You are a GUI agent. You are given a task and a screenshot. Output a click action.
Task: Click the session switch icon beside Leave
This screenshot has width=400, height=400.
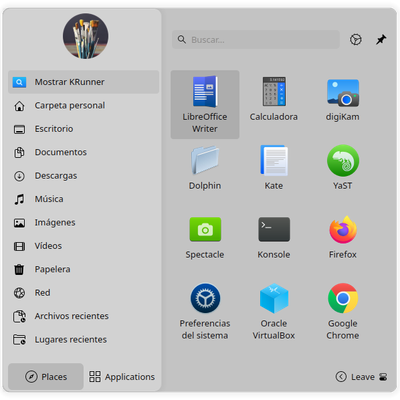pos(383,377)
